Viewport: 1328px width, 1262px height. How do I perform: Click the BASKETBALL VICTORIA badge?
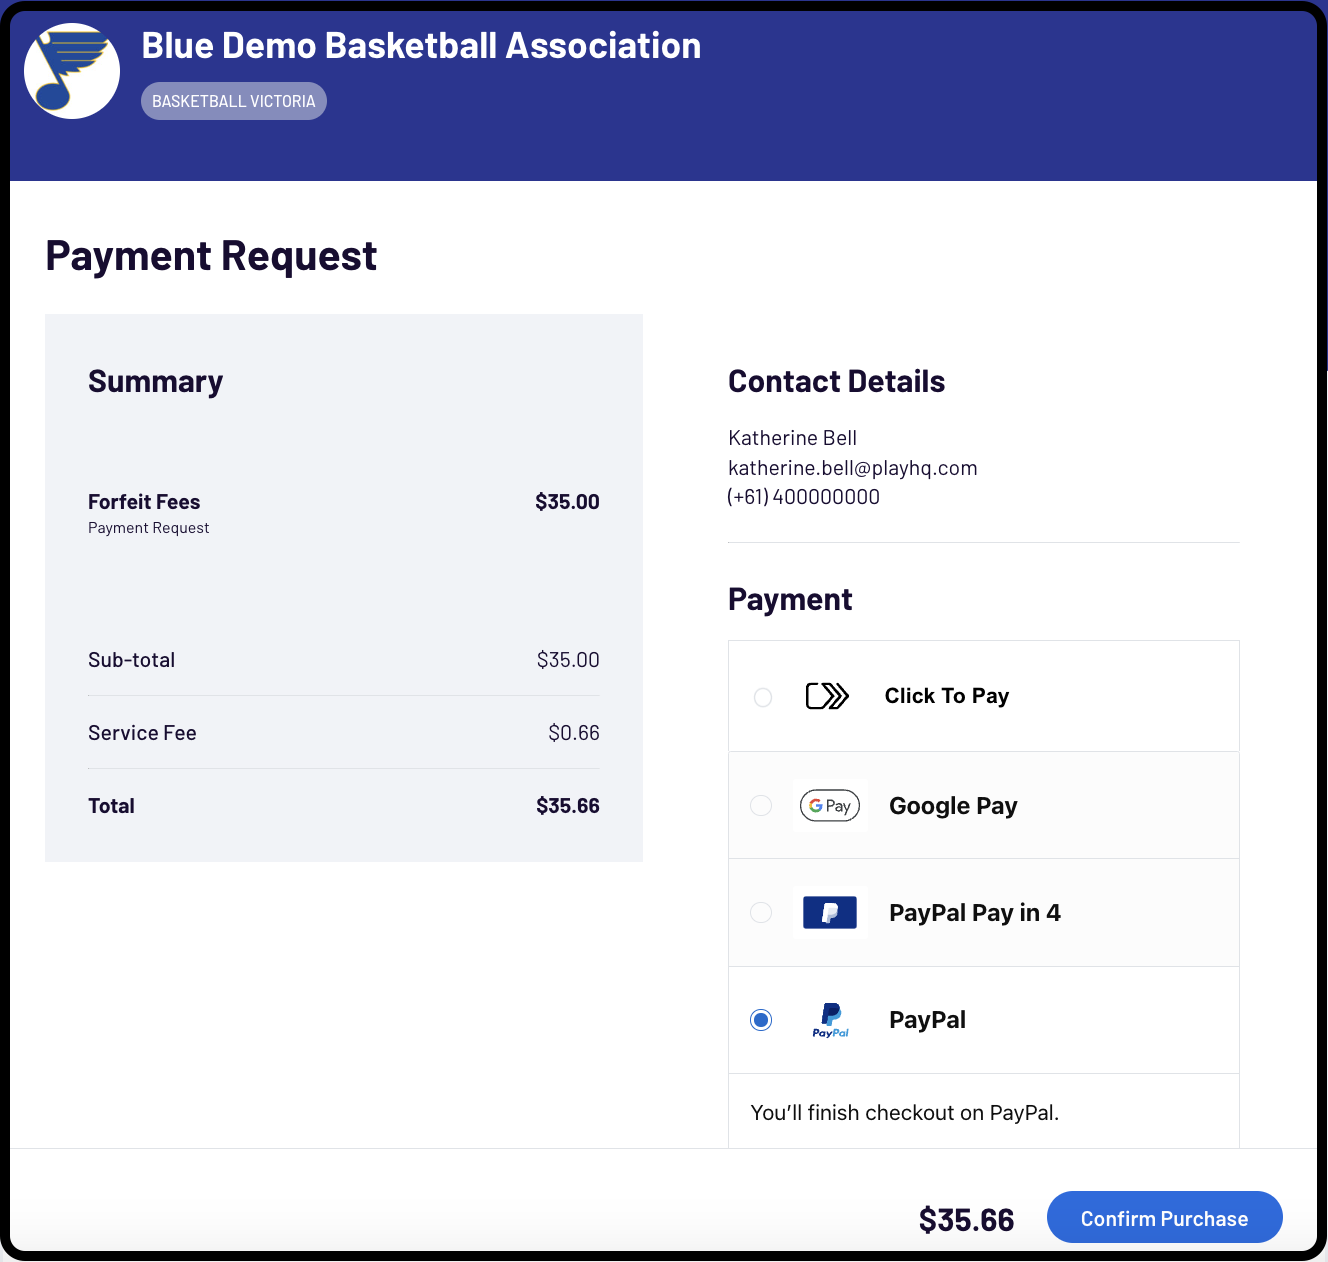(x=233, y=100)
